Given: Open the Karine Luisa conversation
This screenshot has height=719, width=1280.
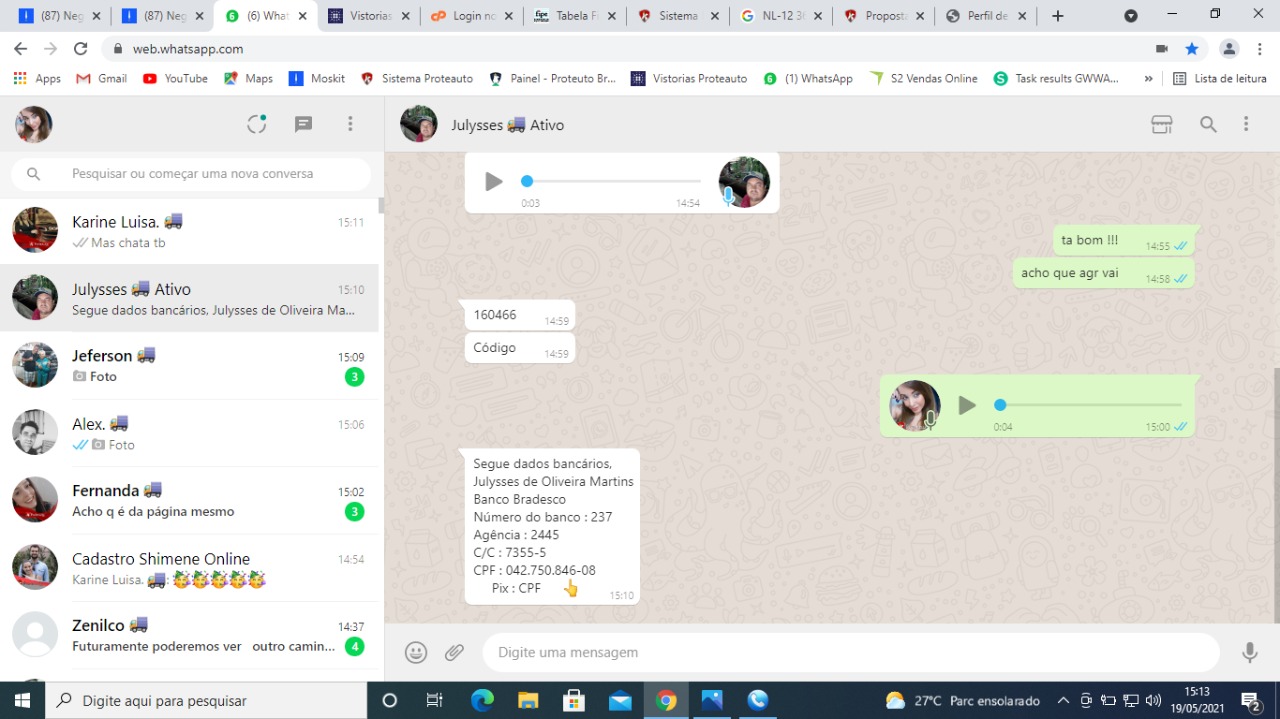Looking at the screenshot, I should 190,231.
